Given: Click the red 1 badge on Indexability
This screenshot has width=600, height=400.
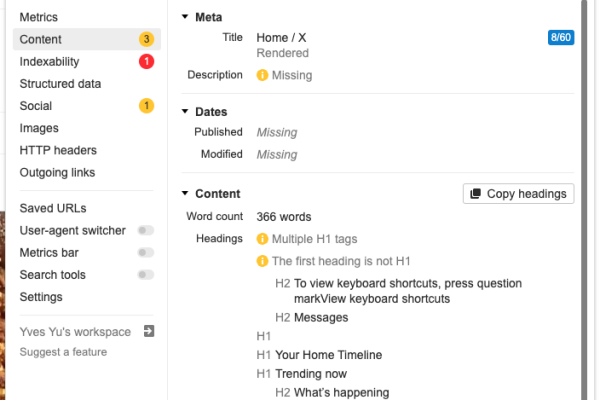Looking at the screenshot, I should 146,61.
